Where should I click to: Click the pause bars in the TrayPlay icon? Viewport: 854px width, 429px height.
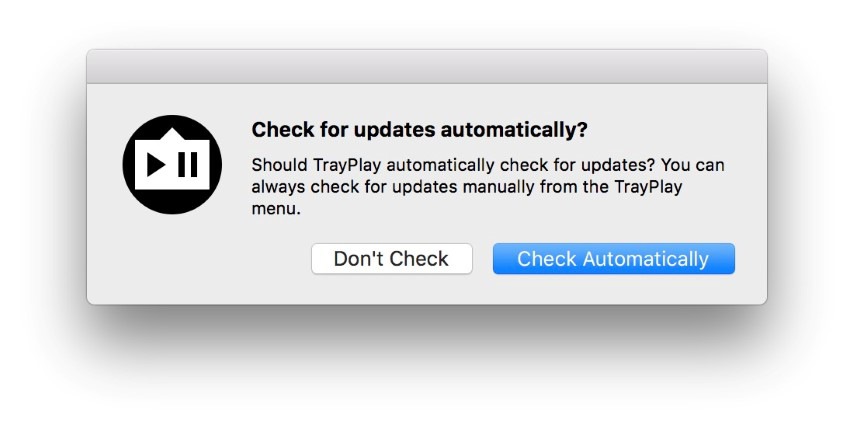[x=187, y=165]
